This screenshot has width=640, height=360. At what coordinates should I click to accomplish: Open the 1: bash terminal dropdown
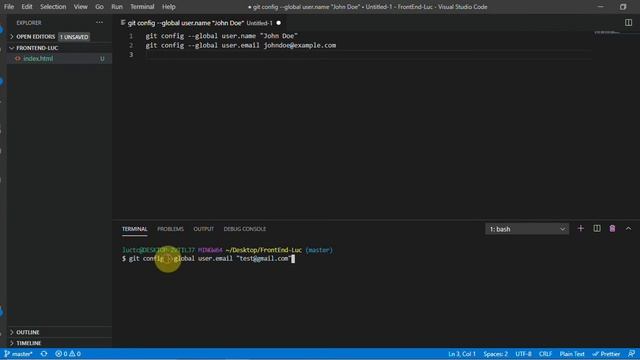[527, 229]
